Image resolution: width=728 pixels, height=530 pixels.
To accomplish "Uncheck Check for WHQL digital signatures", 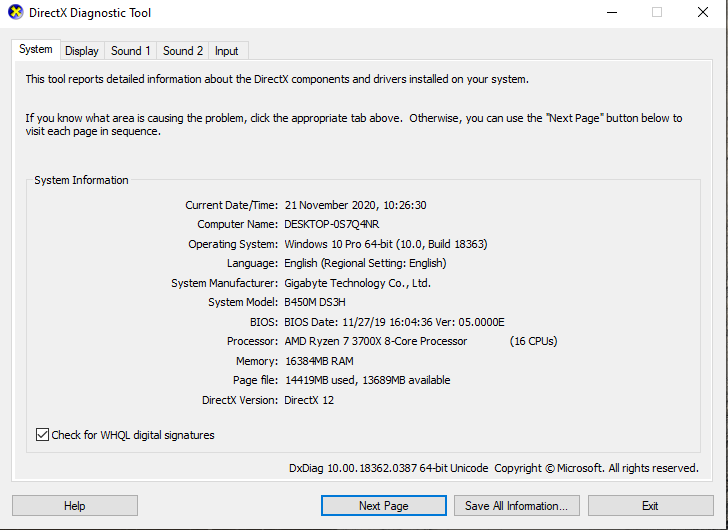I will (x=42, y=435).
